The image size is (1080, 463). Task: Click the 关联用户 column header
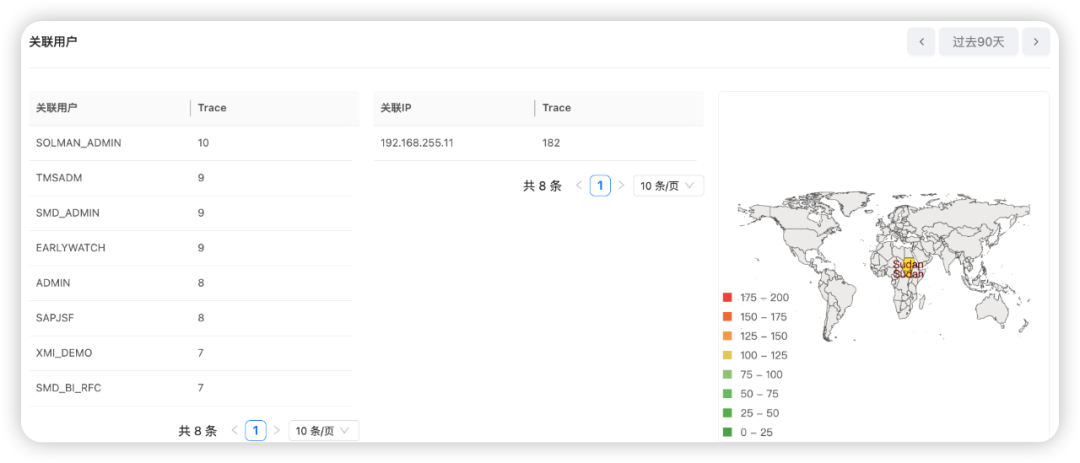[57, 108]
